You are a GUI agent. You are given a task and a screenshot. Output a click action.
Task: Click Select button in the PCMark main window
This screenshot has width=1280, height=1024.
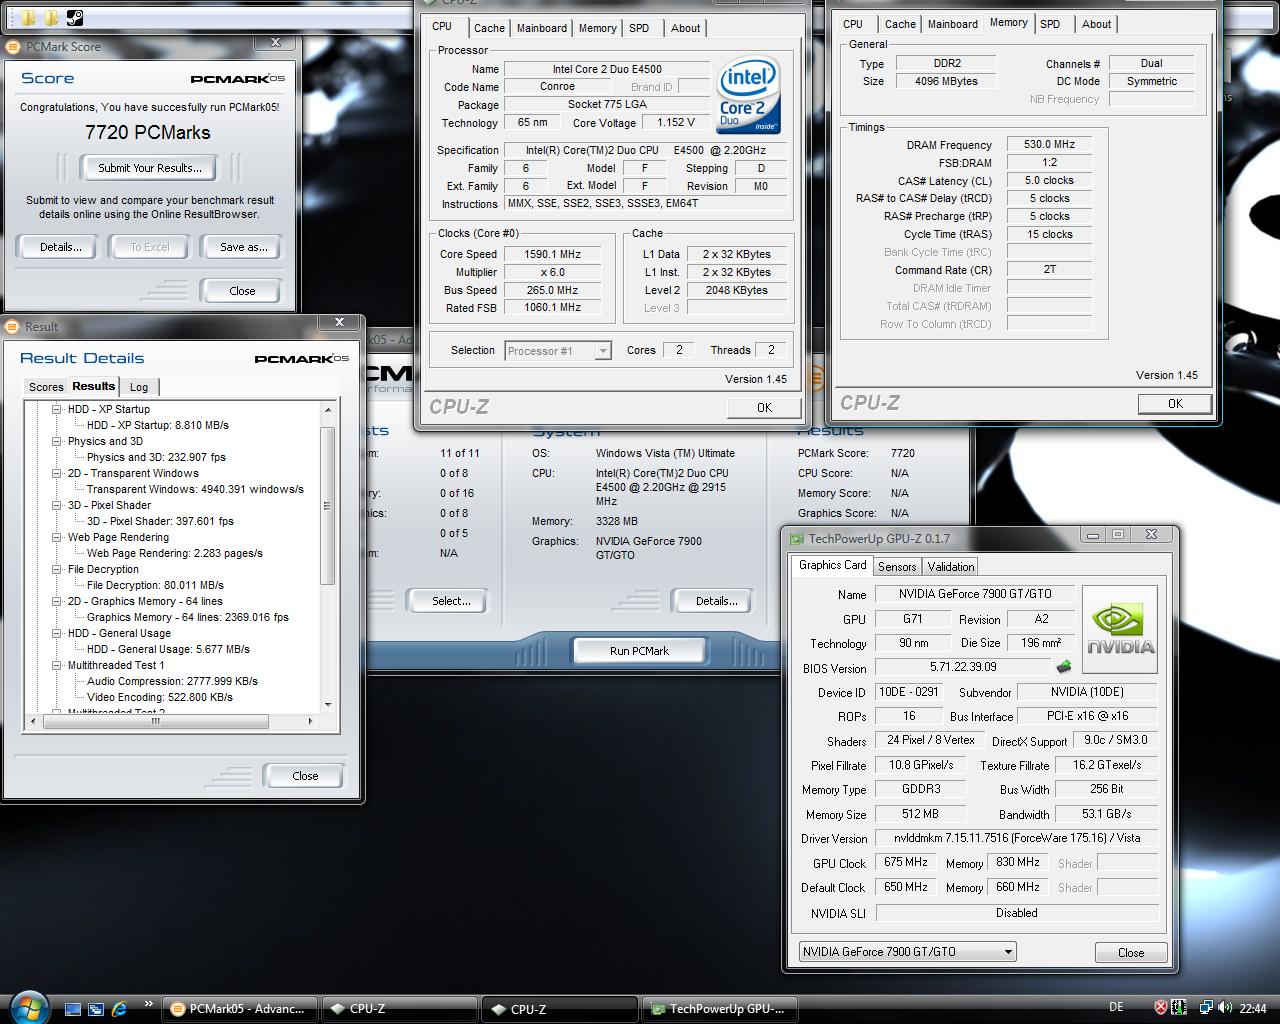click(x=451, y=601)
